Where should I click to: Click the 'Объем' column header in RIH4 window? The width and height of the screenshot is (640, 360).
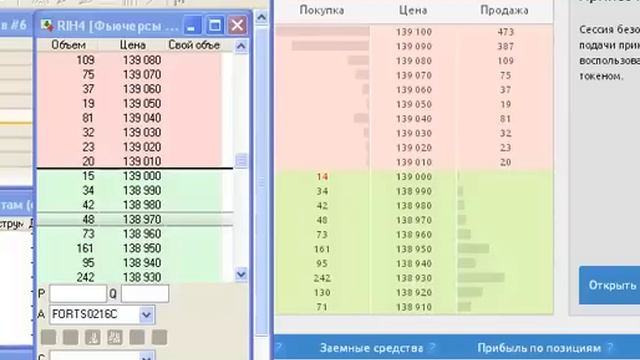(68, 45)
